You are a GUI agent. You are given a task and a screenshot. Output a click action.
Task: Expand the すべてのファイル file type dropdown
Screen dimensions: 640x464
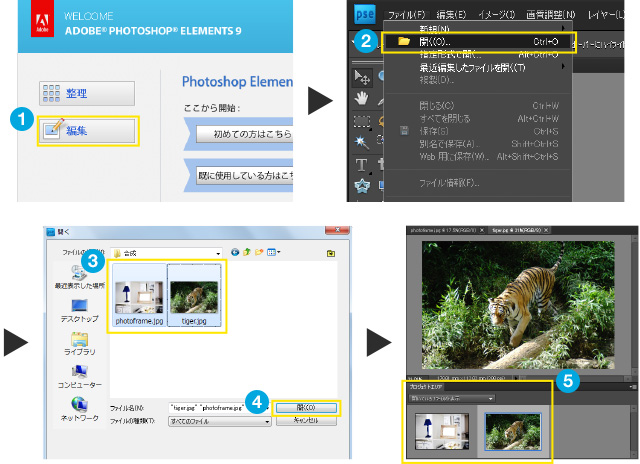tap(267, 421)
